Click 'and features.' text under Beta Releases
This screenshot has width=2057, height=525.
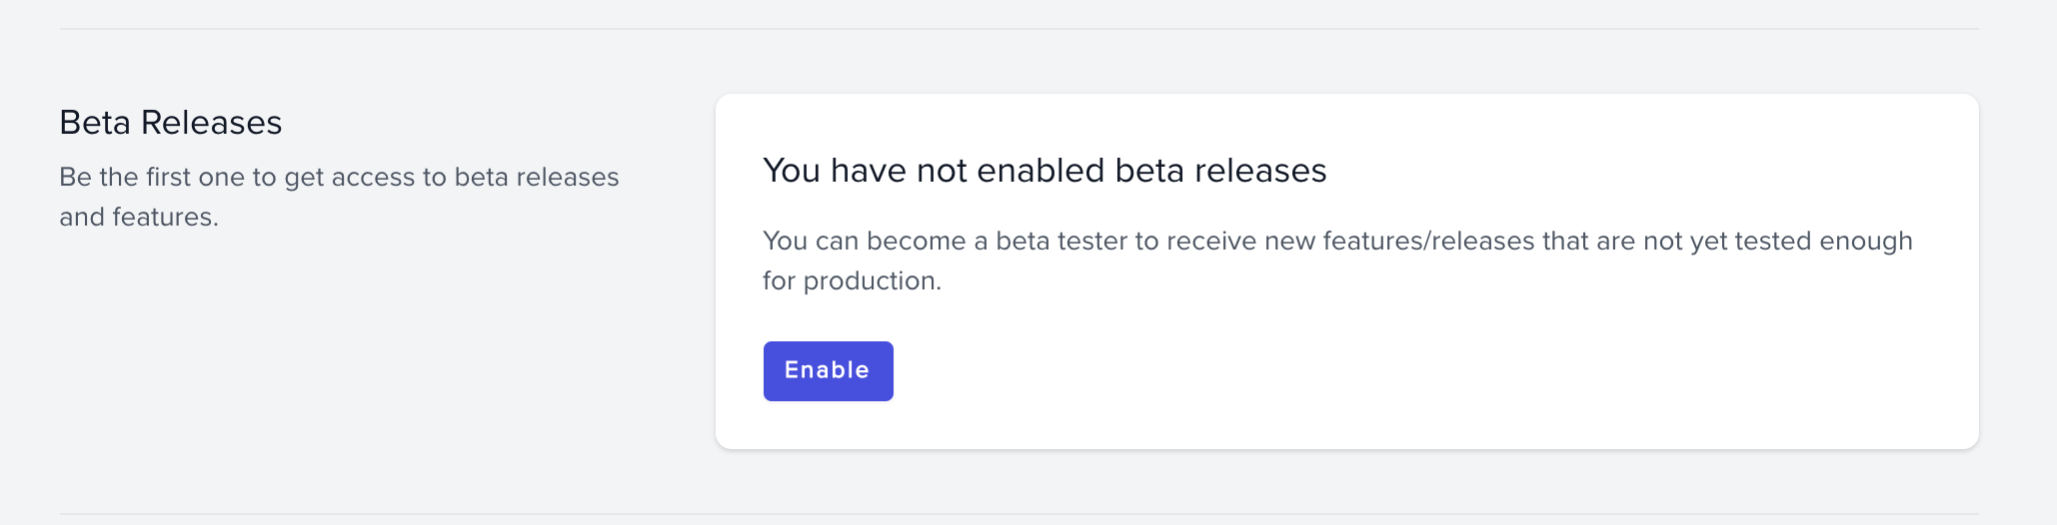[139, 217]
